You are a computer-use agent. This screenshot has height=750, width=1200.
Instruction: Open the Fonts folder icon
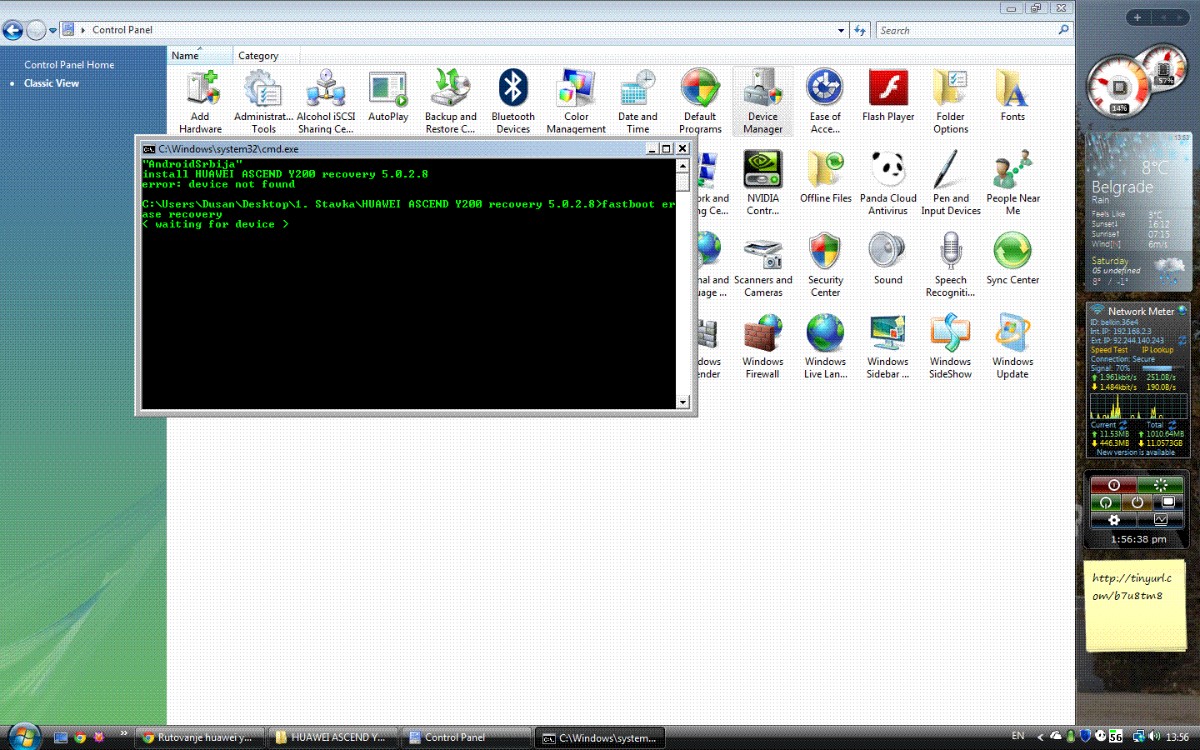1013,96
